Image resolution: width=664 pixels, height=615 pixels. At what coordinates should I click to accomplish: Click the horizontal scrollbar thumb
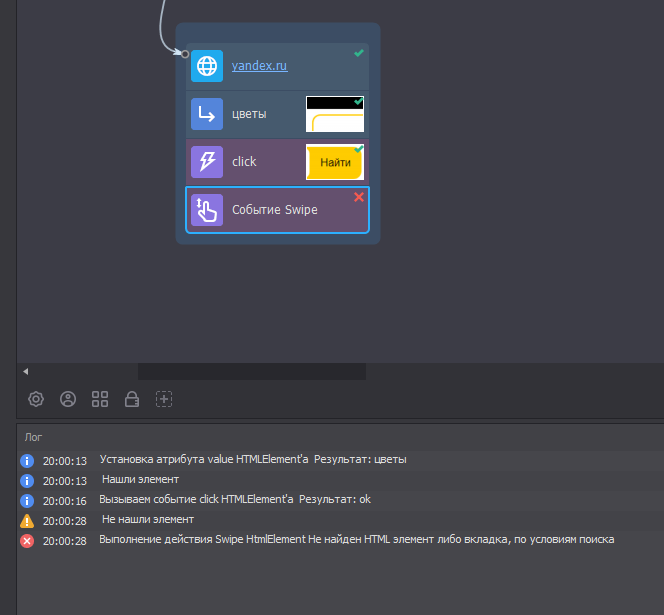tap(252, 371)
